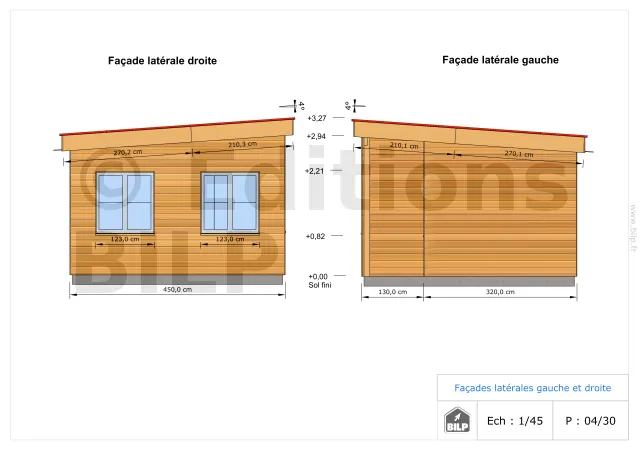Click the BILP house logo
The width and height of the screenshot is (640, 453).
pyautogui.click(x=455, y=420)
